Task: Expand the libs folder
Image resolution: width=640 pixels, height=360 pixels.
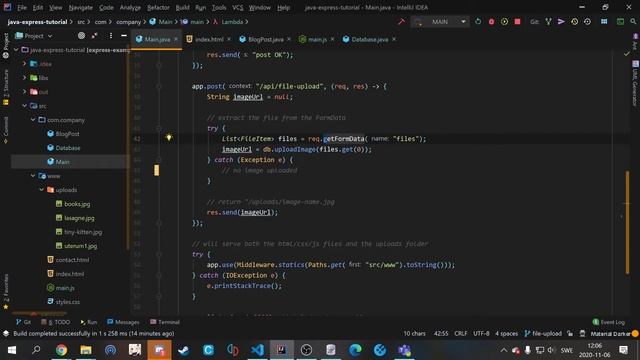Action: (x=24, y=78)
